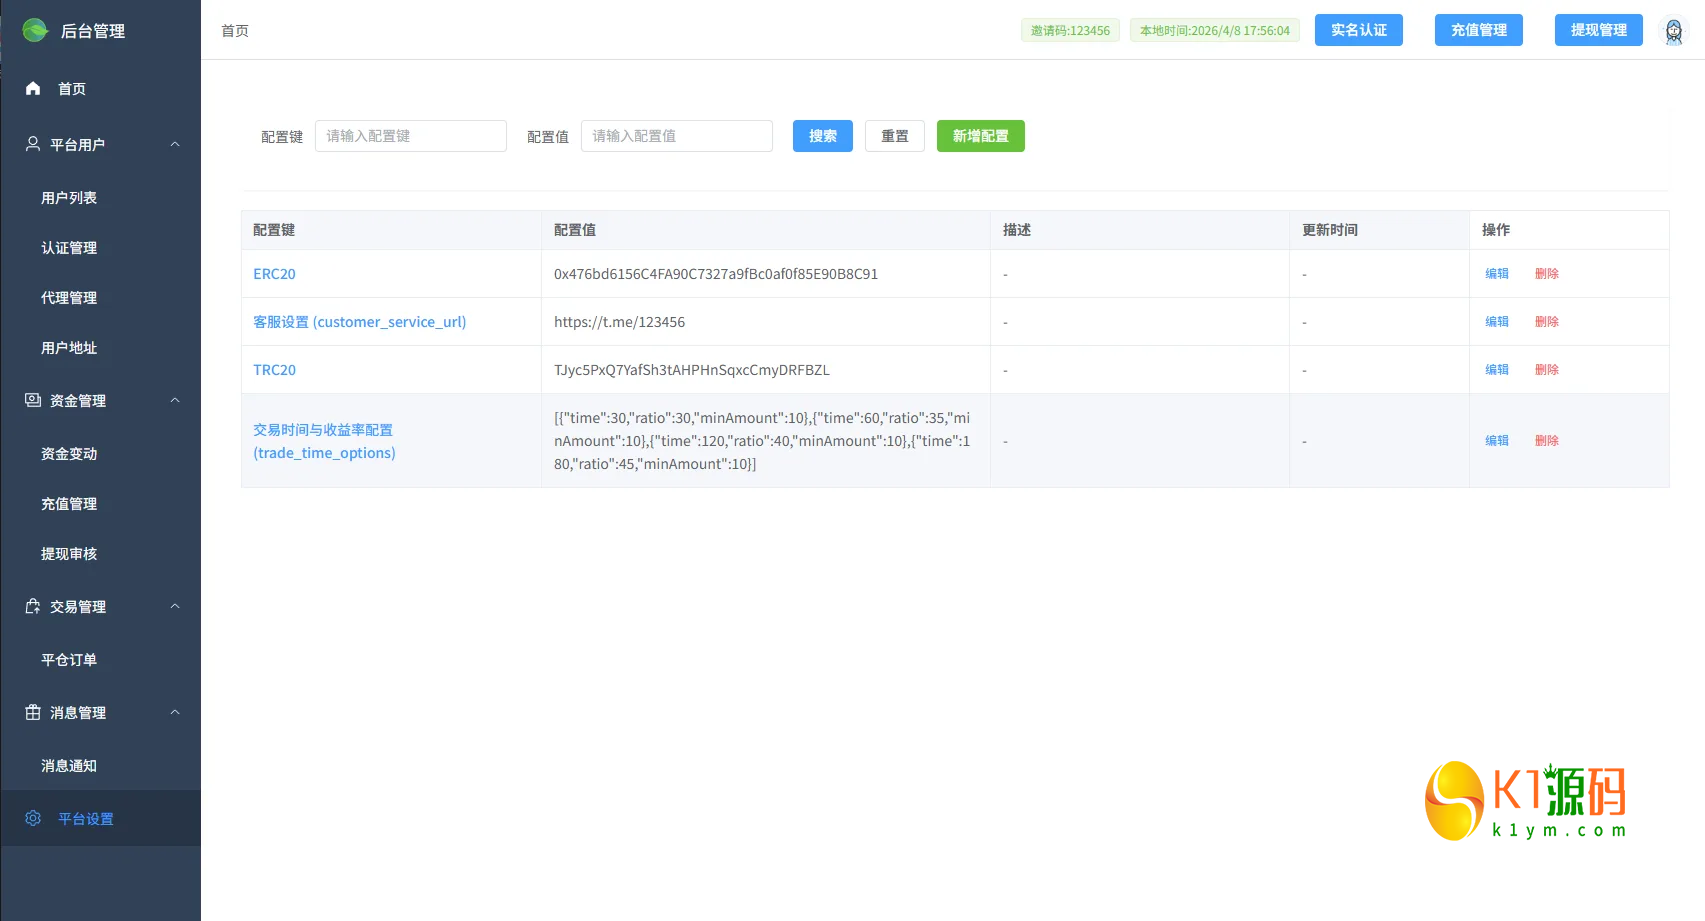This screenshot has height=921, width=1705.
Task: Click 删除 for the customer_service_url row
Action: [1546, 322]
